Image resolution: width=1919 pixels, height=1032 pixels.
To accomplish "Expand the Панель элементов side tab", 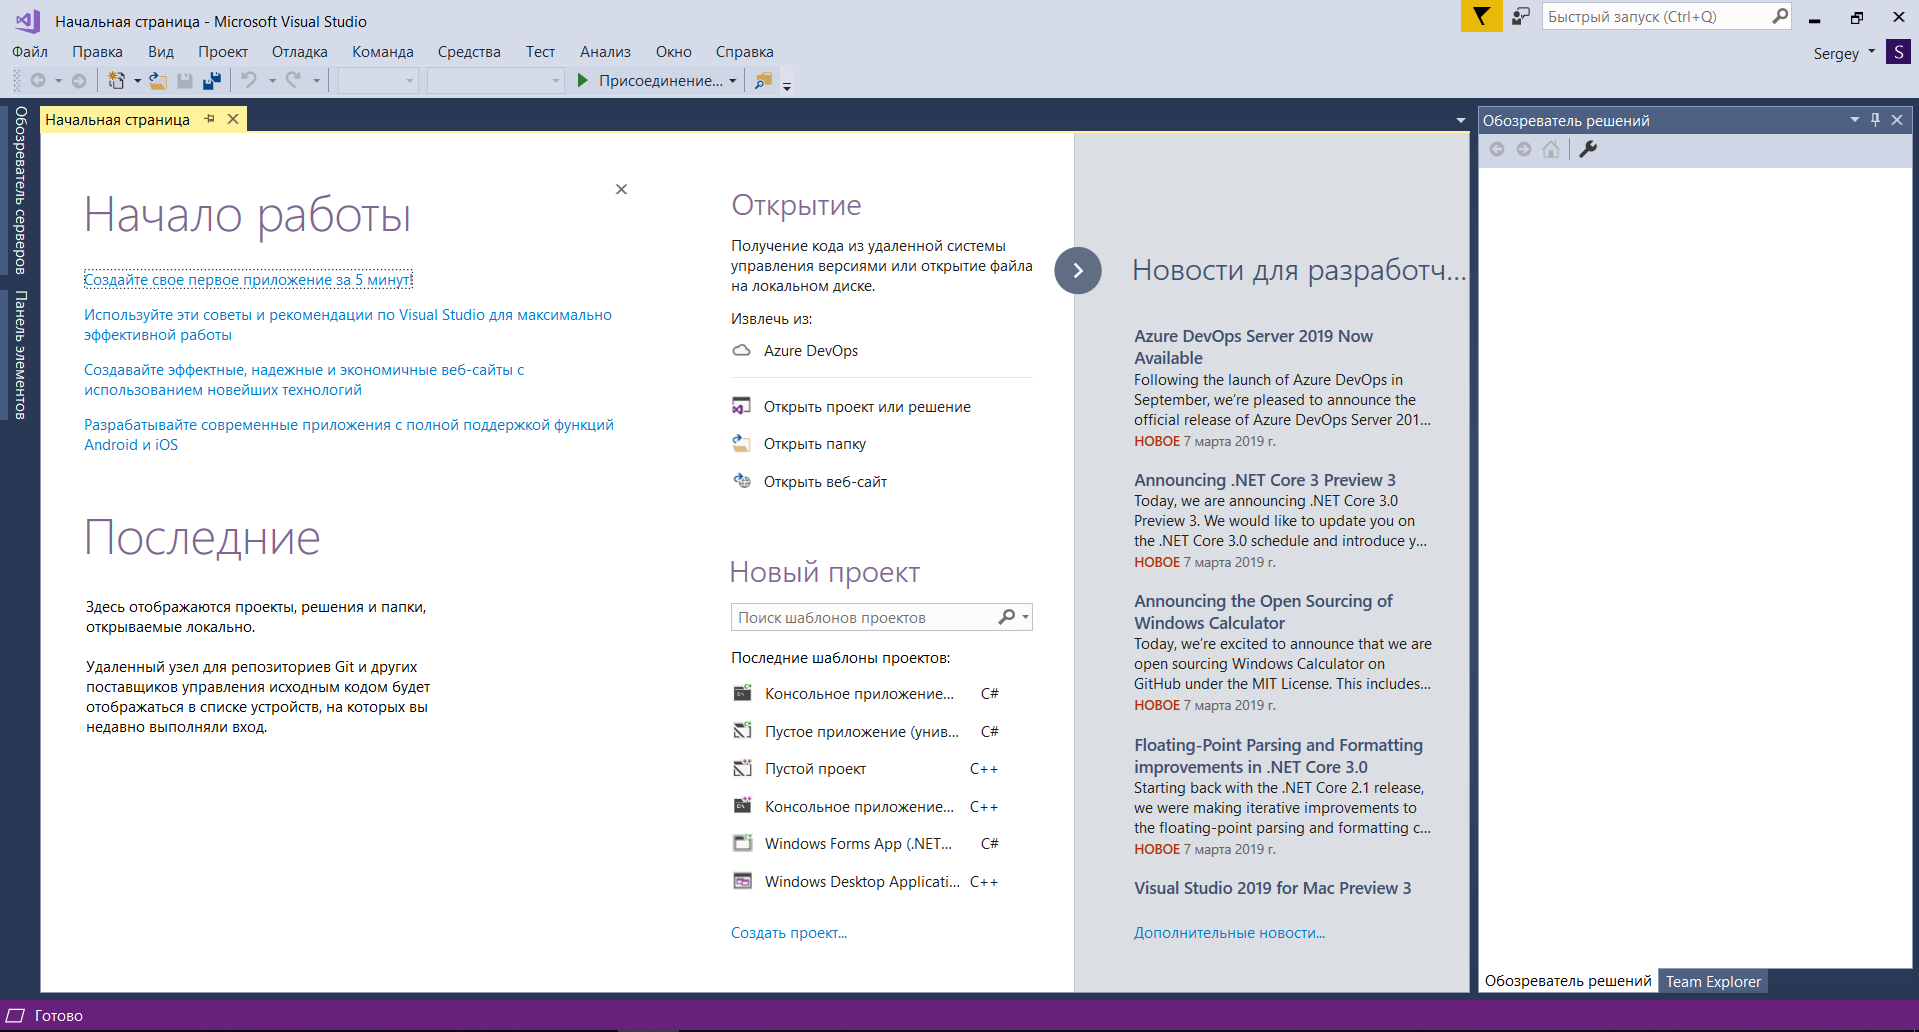I will 20,355.
